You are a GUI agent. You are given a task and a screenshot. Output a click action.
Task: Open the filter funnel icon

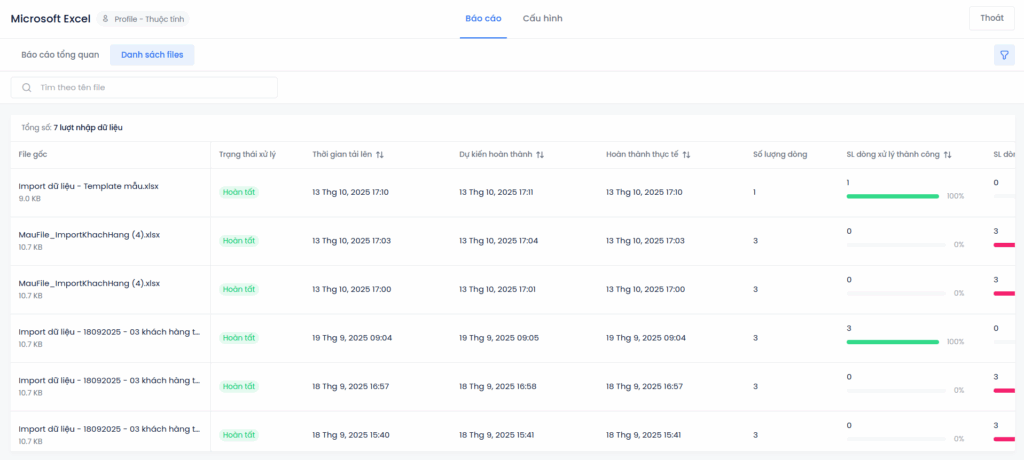(x=1003, y=55)
